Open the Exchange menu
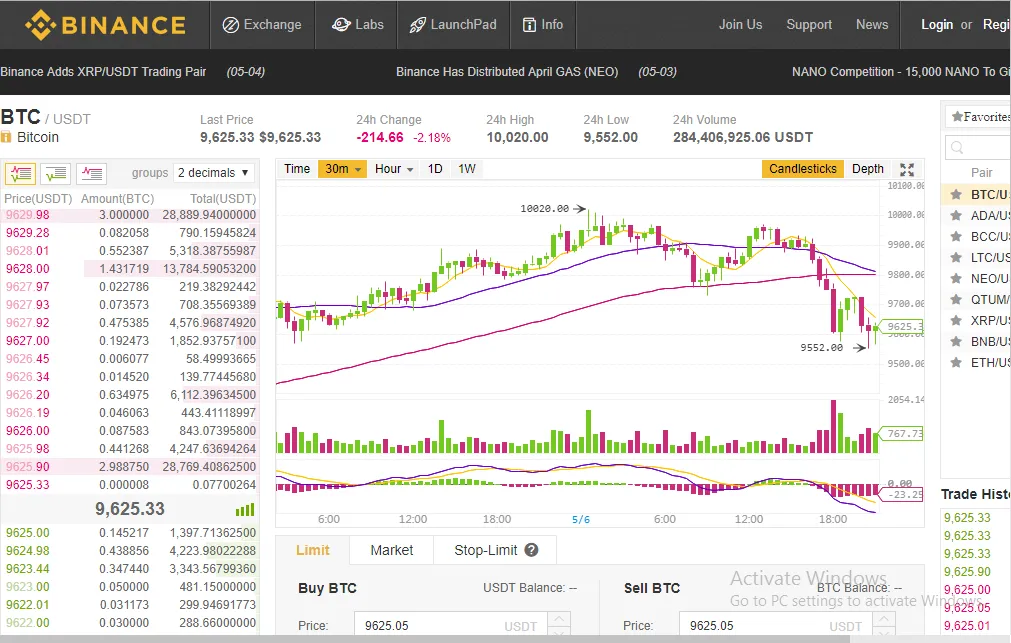1011x643 pixels. tap(262, 25)
